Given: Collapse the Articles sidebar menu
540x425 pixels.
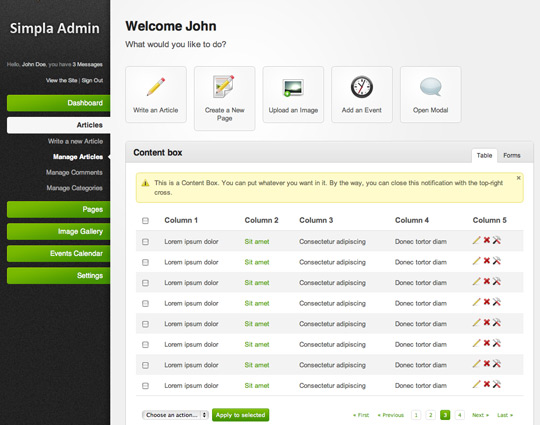Looking at the screenshot, I should tap(59, 125).
